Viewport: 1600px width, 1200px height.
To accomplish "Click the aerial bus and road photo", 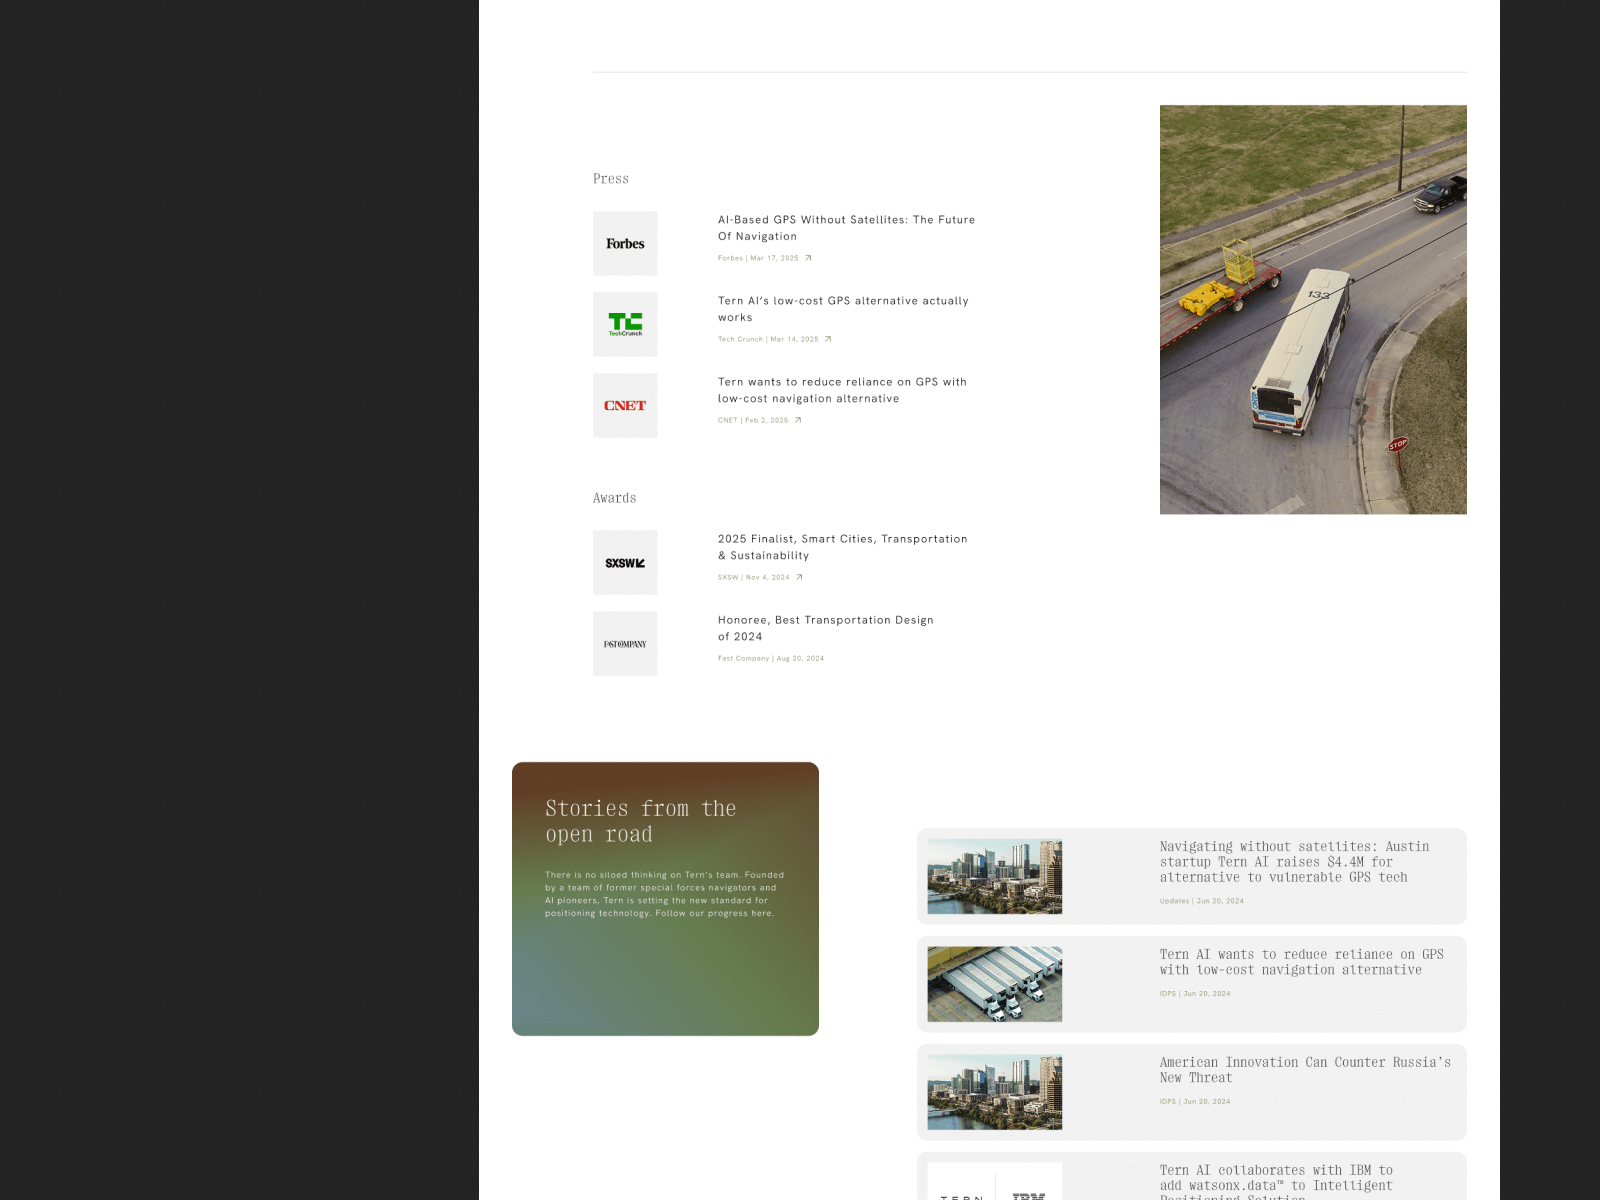I will 1313,310.
